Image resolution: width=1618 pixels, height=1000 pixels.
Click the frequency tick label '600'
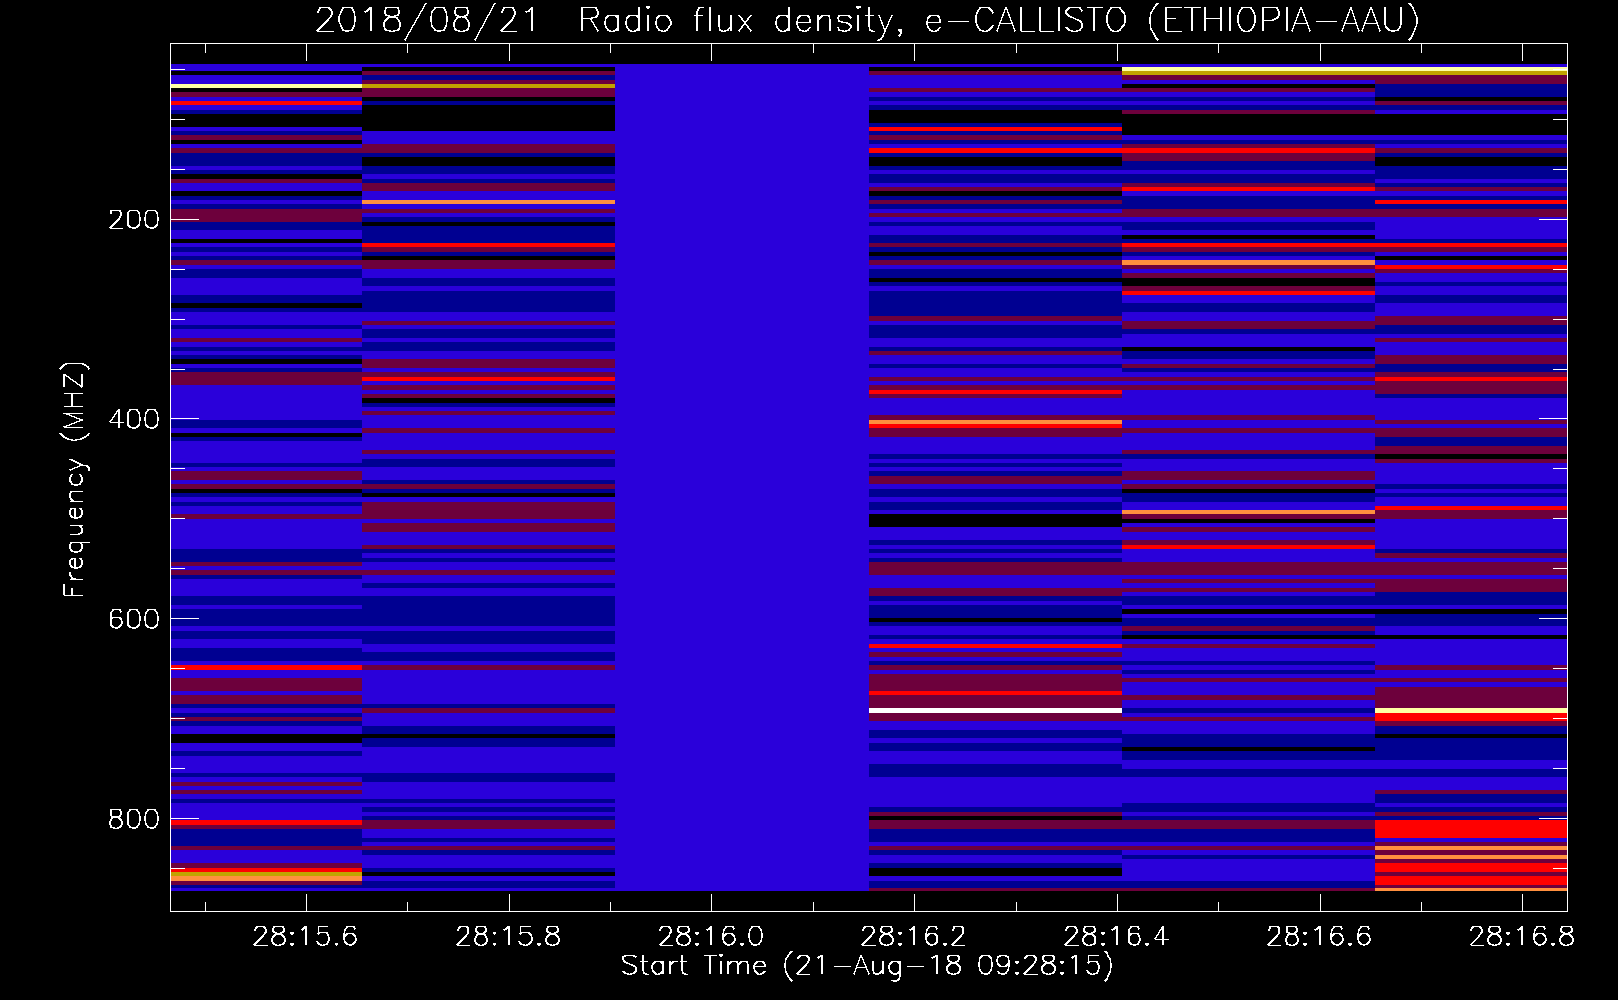tap(134, 619)
